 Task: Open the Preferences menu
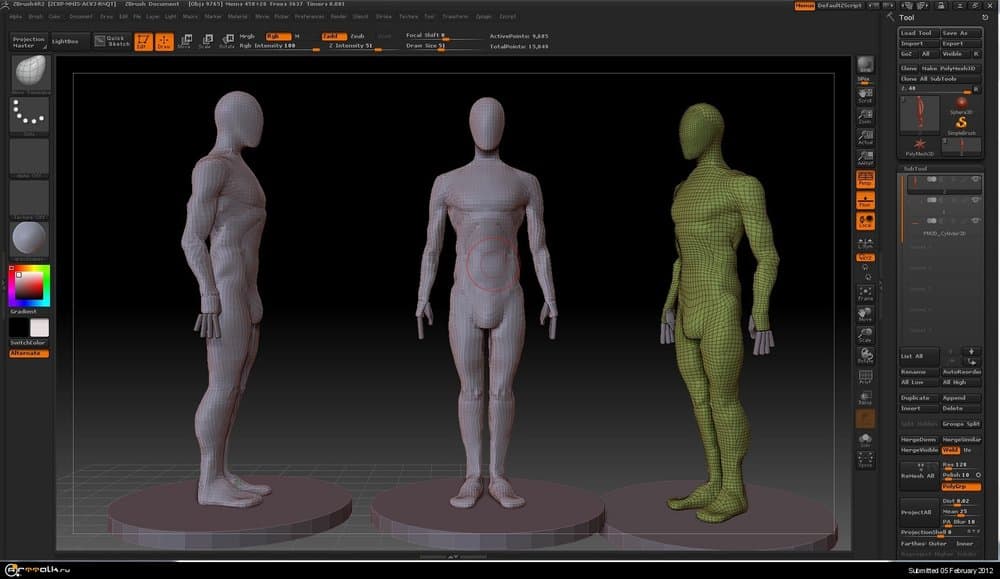point(308,17)
